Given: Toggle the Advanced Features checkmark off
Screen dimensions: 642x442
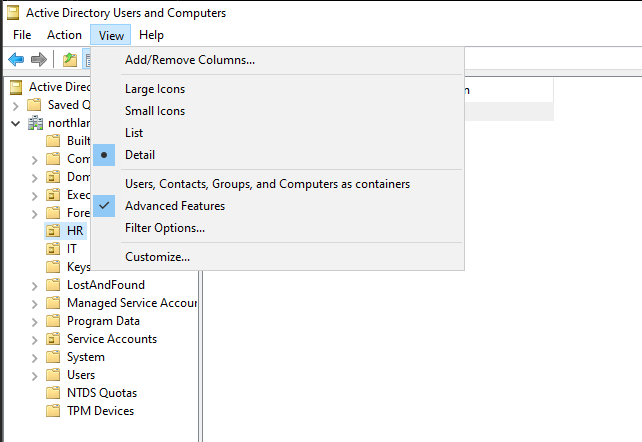Looking at the screenshot, I should 174,206.
